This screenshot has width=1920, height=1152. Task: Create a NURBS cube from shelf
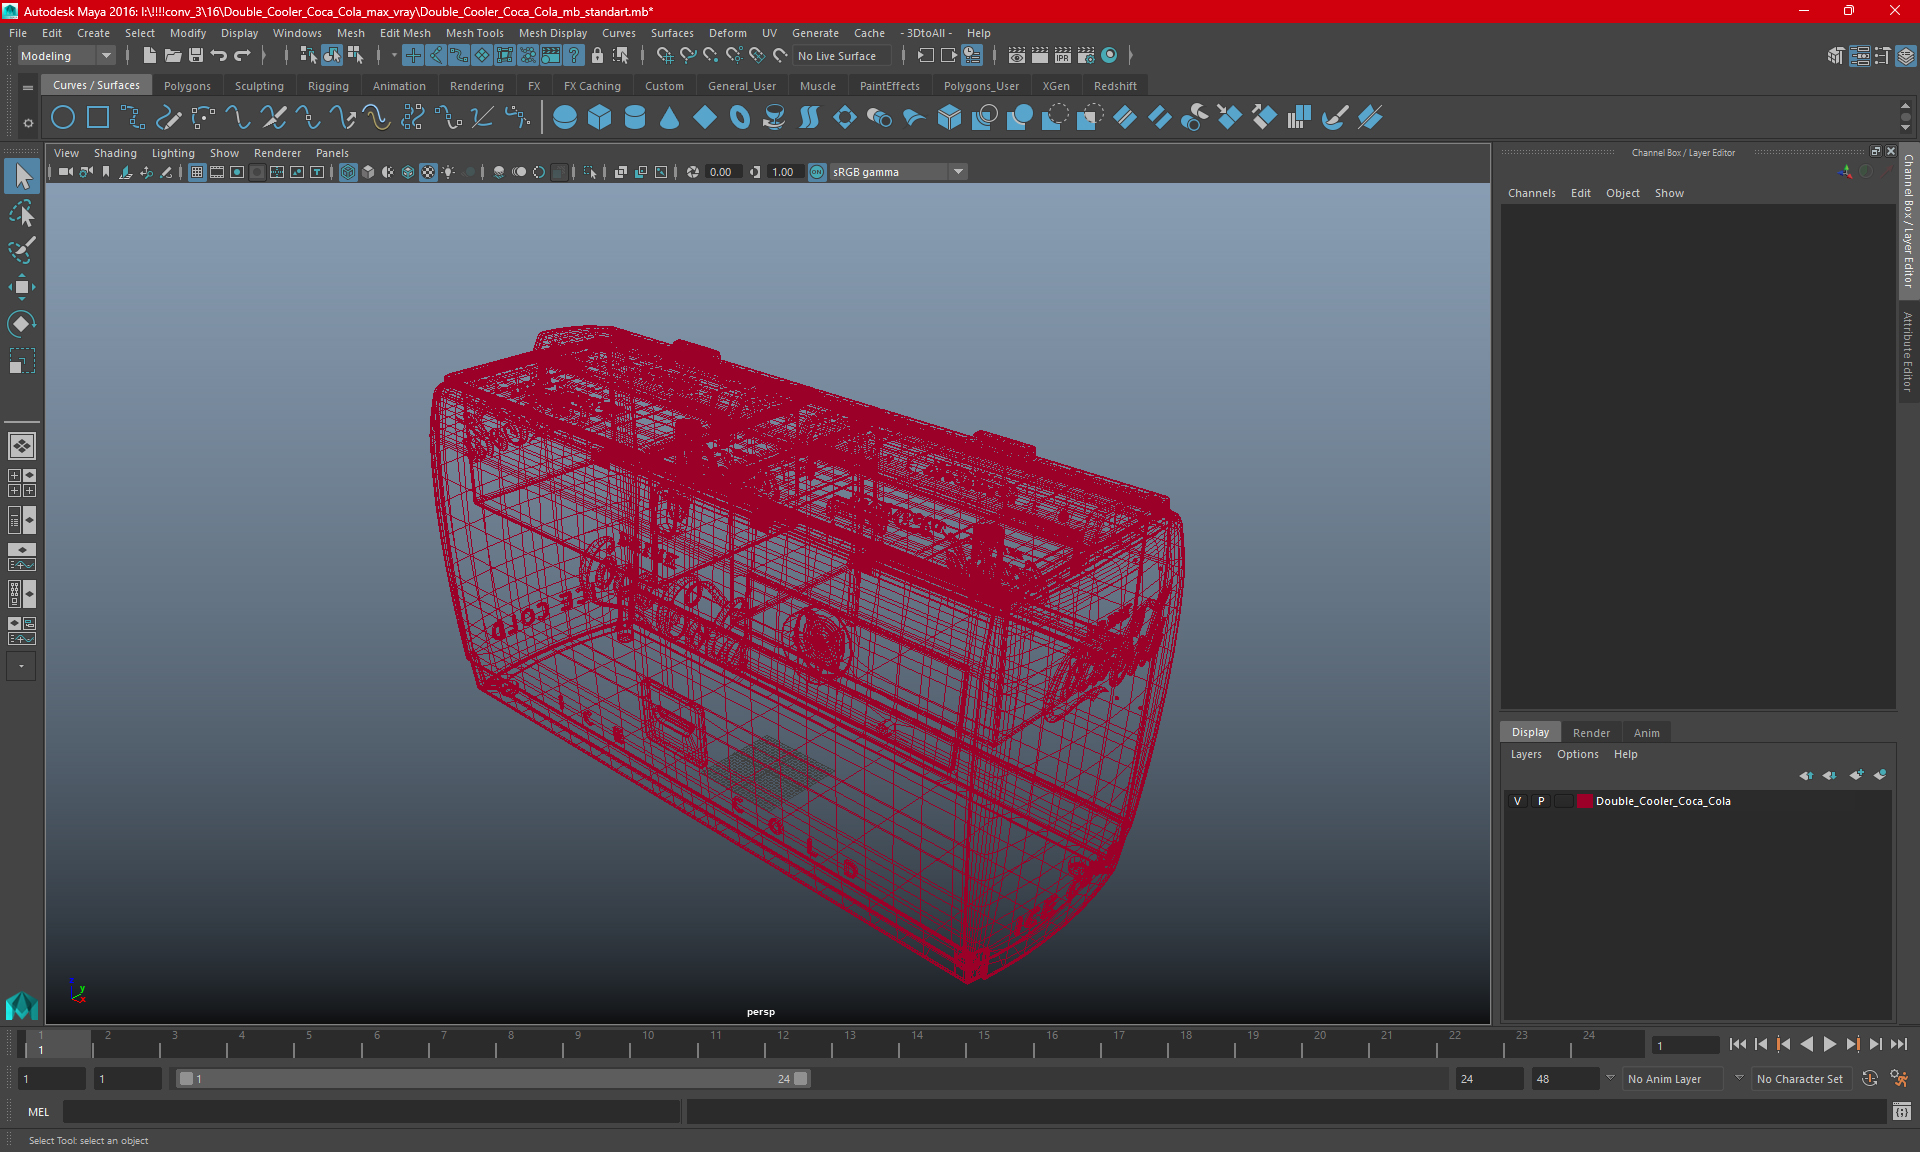coord(600,118)
